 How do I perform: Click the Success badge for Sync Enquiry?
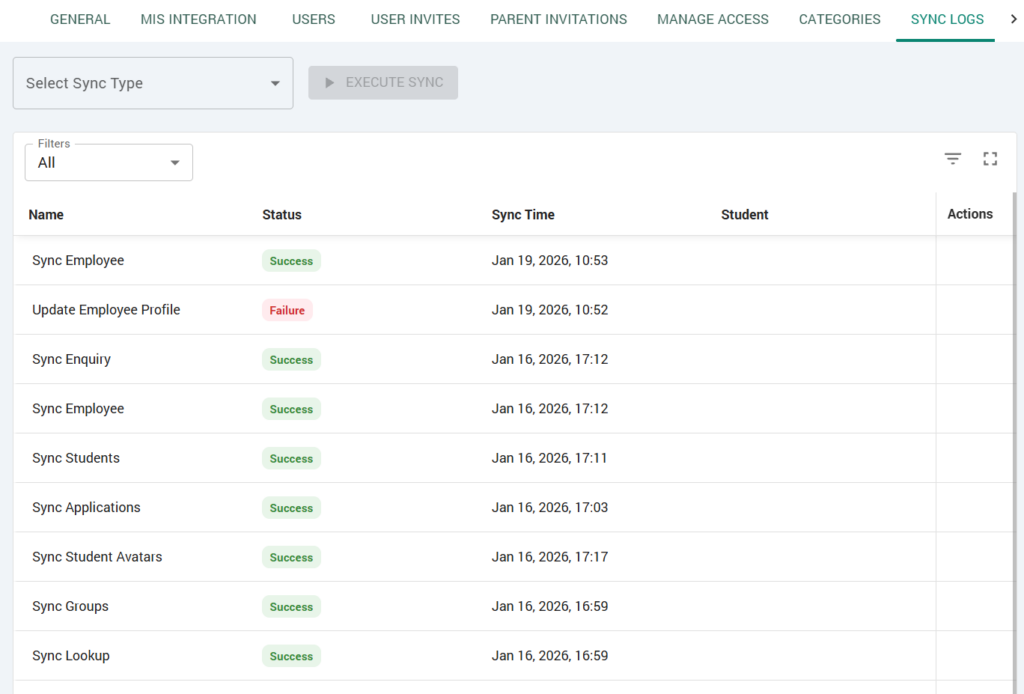[291, 360]
